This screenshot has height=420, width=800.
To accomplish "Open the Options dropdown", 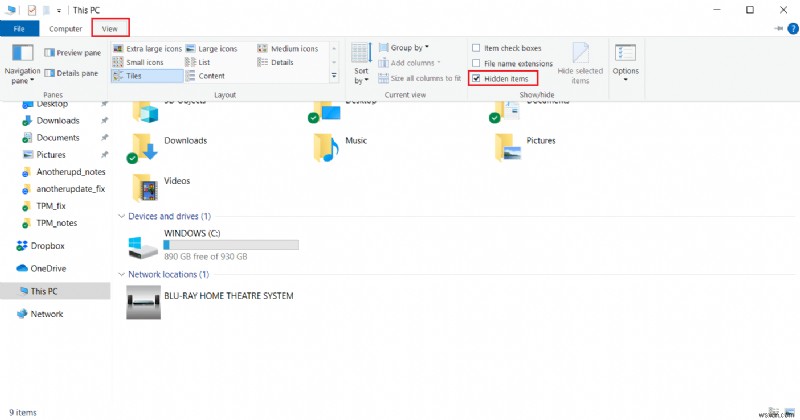I will tap(626, 64).
